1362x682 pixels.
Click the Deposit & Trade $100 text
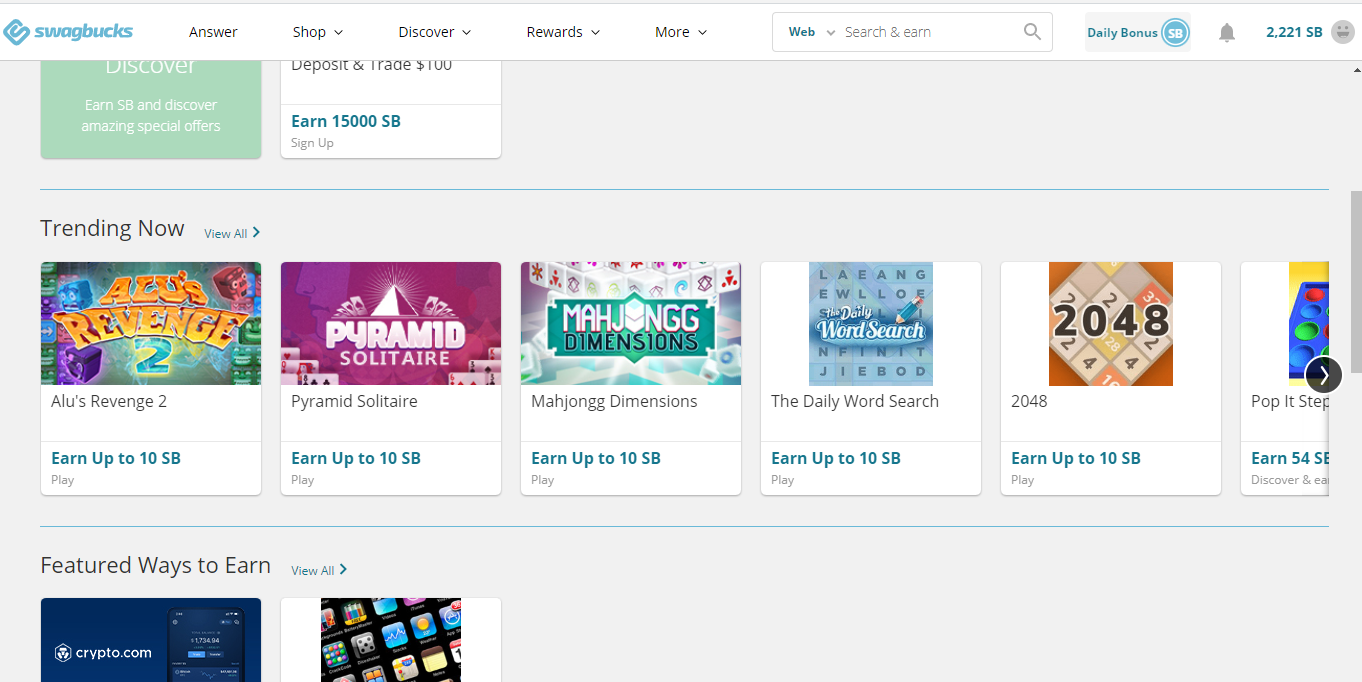click(371, 65)
